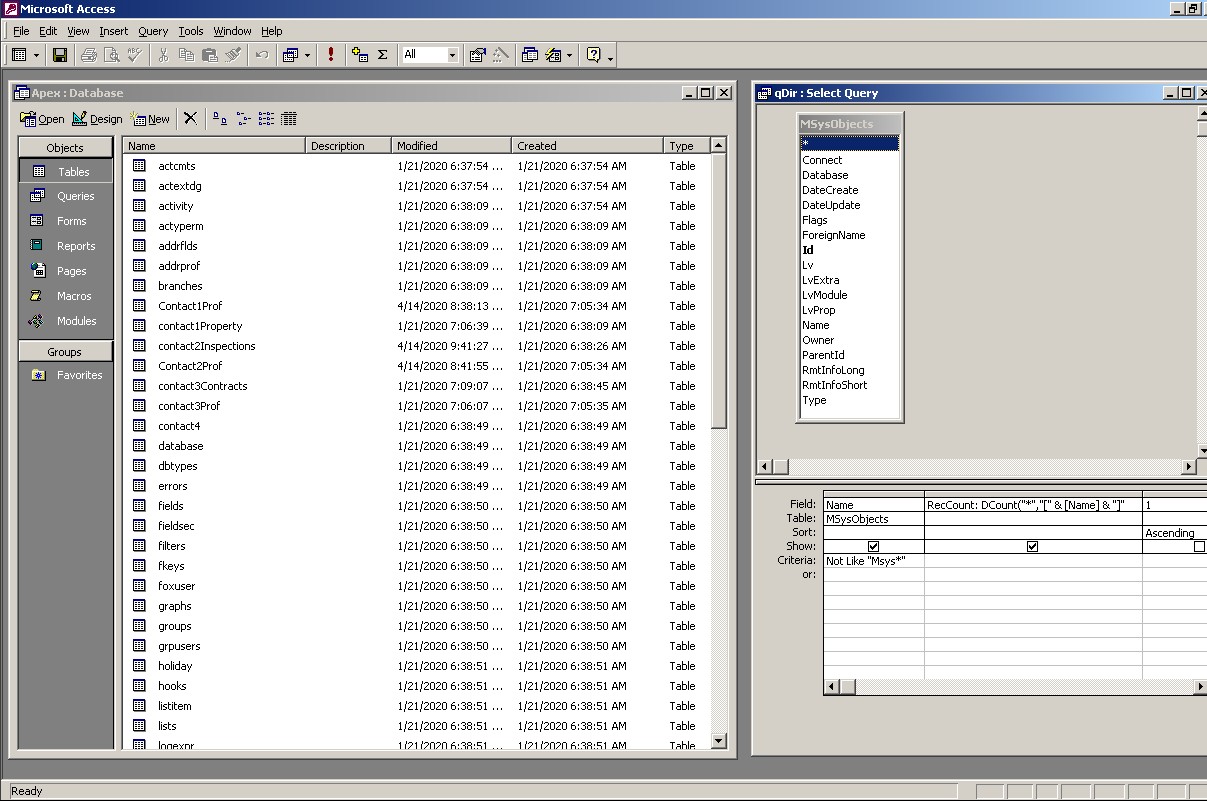The image size is (1207, 801).
Task: Click the Groups header bar
Action: pos(65,351)
